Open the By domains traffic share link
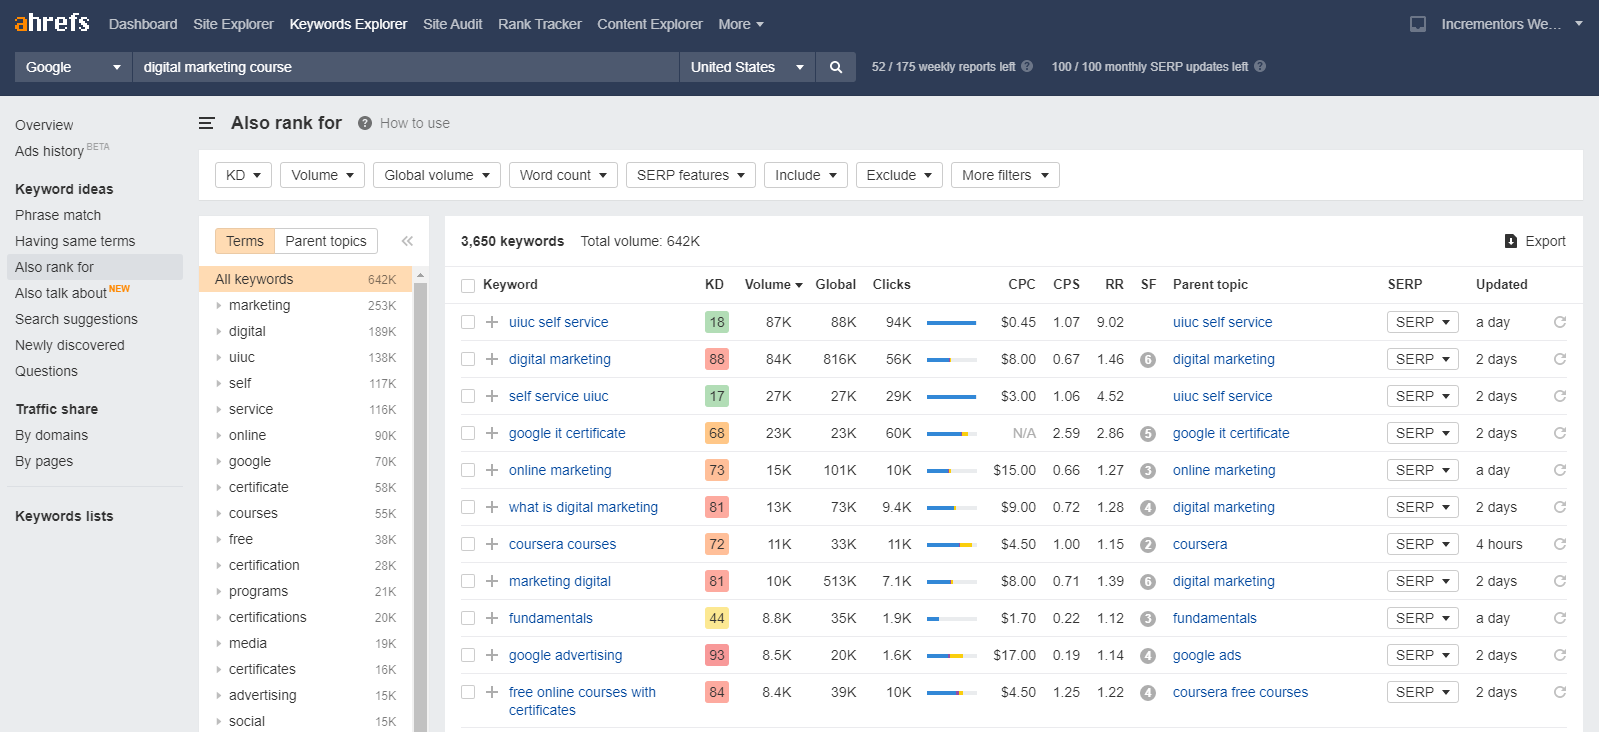Viewport: 1599px width, 735px height. [x=51, y=435]
